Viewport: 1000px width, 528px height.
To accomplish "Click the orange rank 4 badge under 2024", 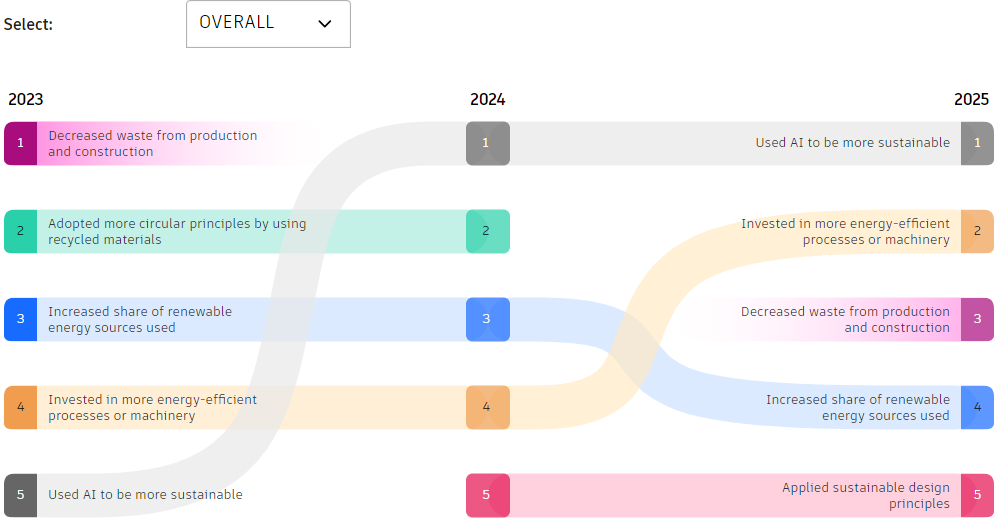I will [487, 407].
